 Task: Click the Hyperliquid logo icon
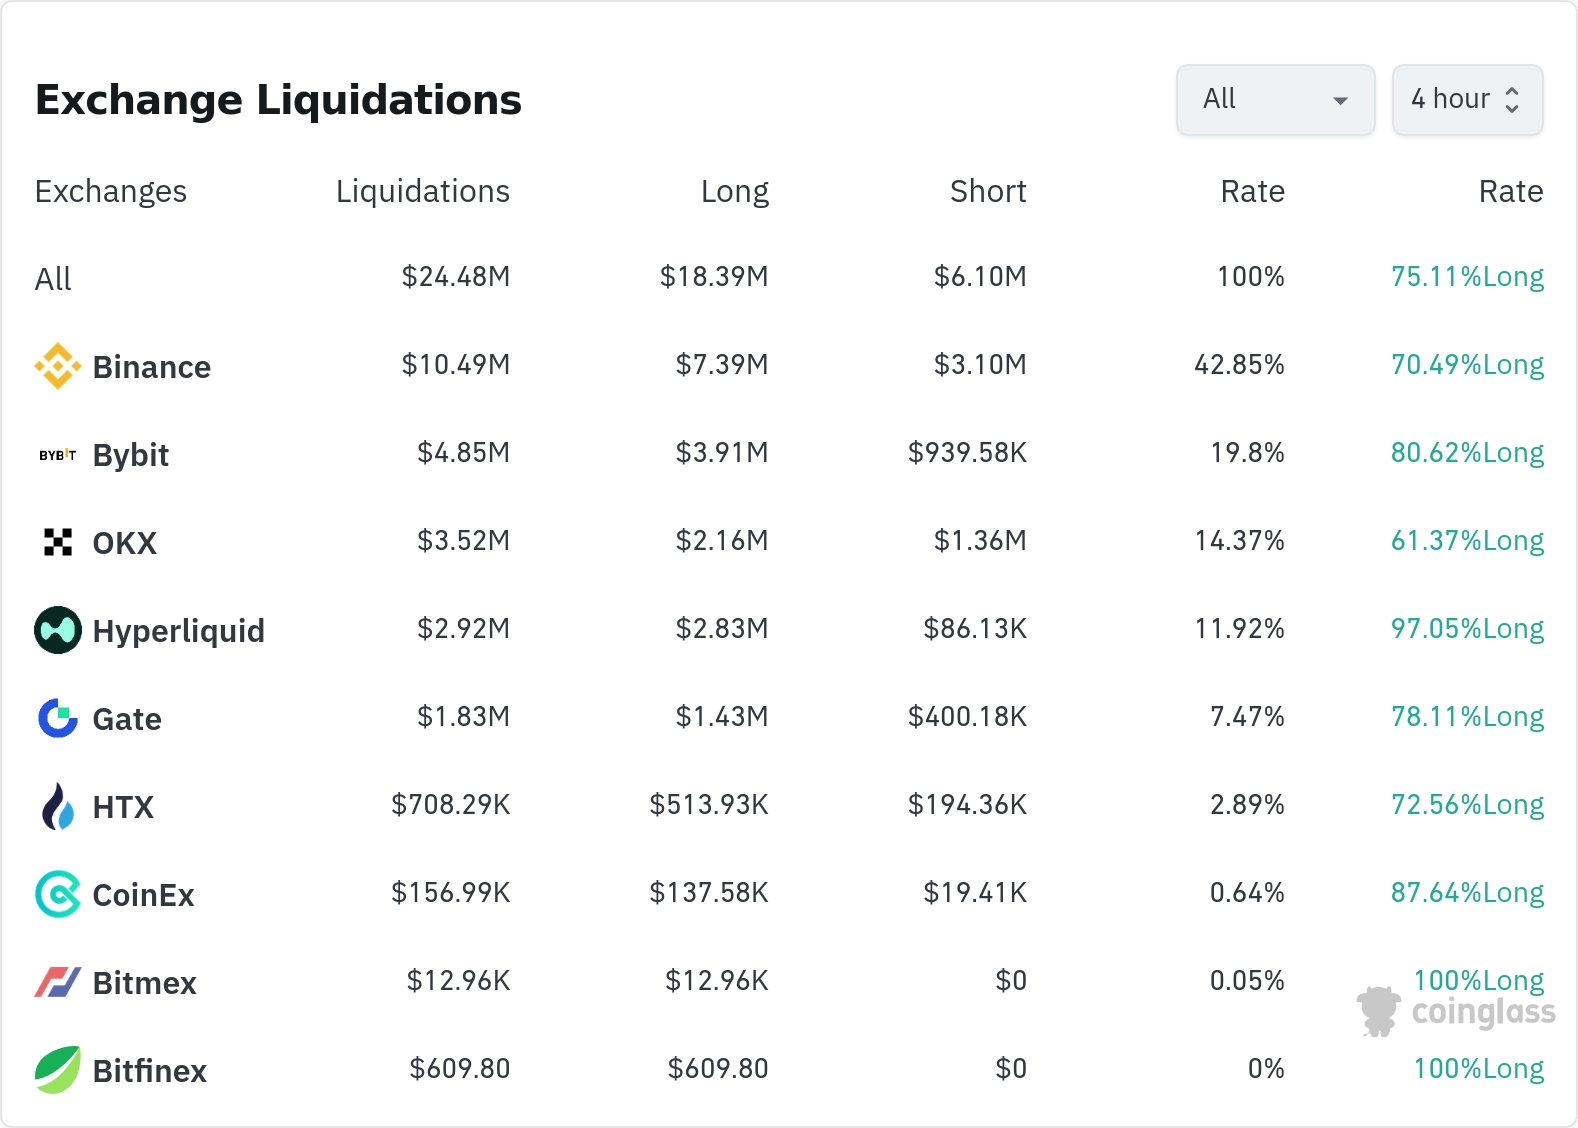pos(58,630)
